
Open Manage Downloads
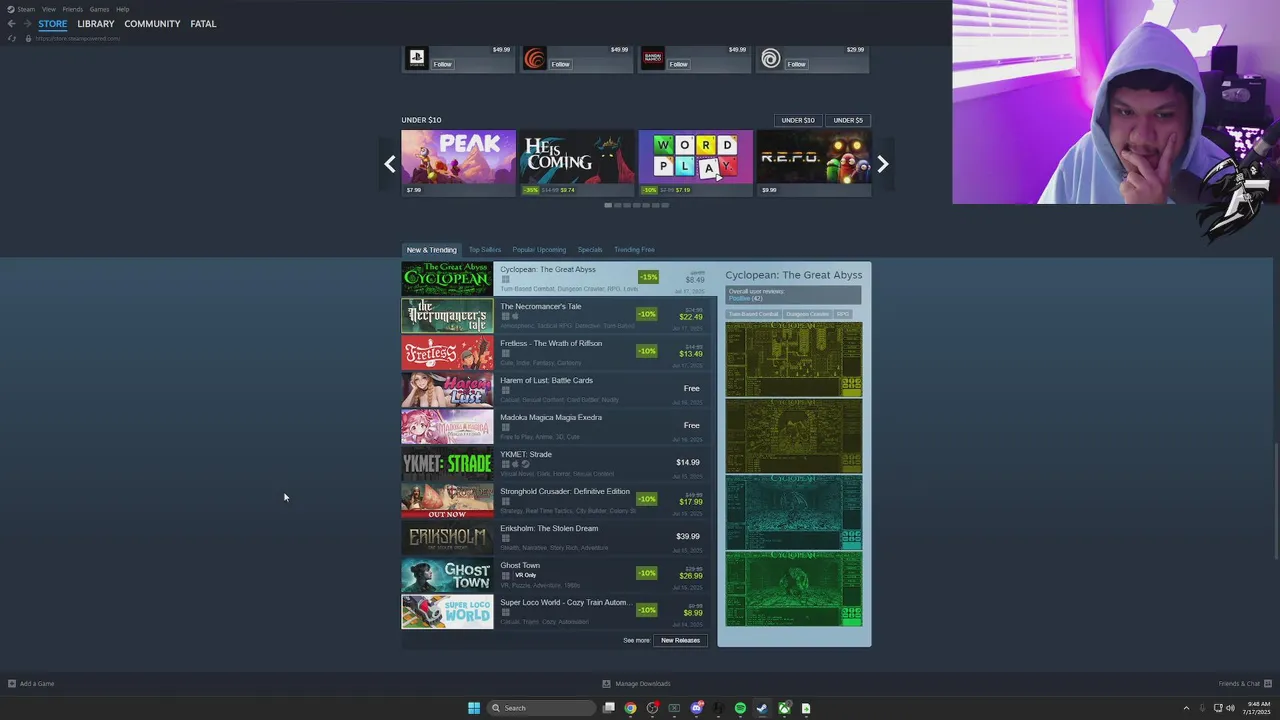click(636, 684)
